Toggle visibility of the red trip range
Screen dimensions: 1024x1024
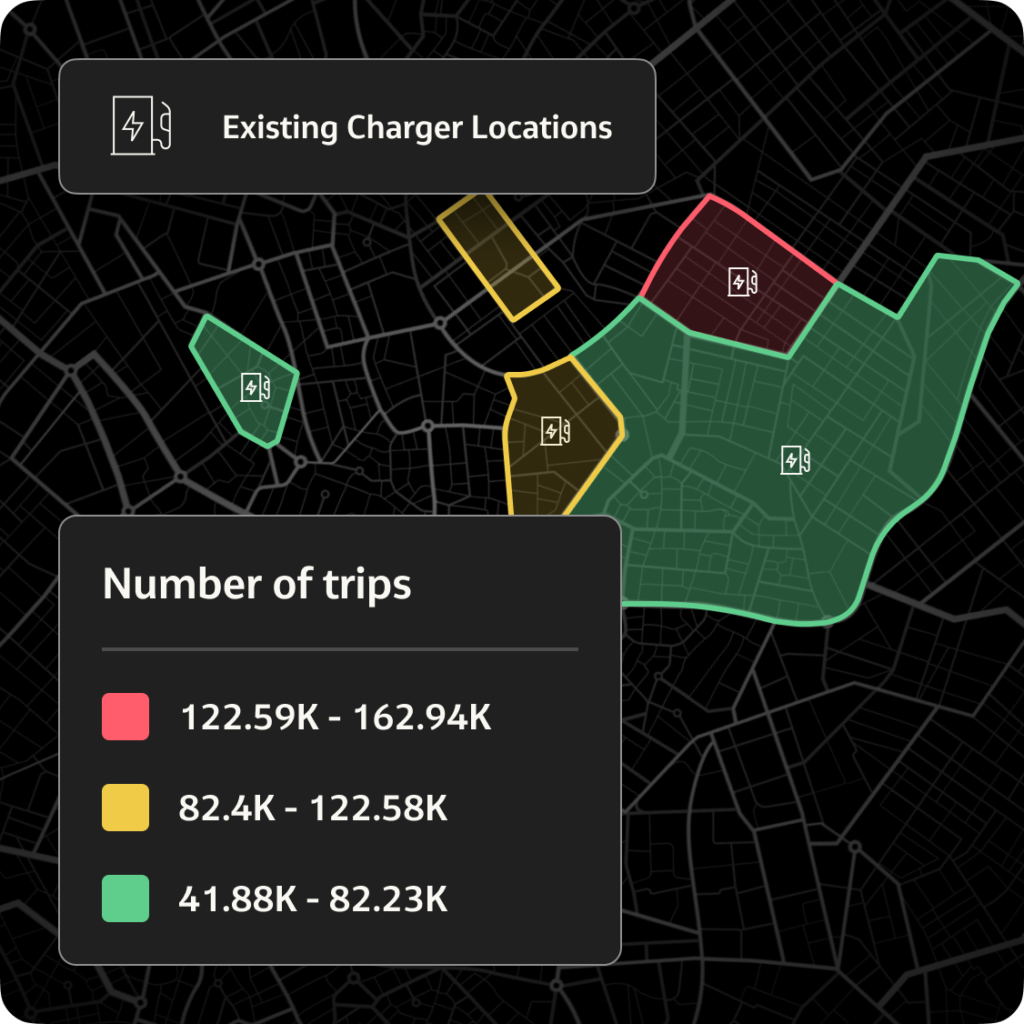click(124, 717)
